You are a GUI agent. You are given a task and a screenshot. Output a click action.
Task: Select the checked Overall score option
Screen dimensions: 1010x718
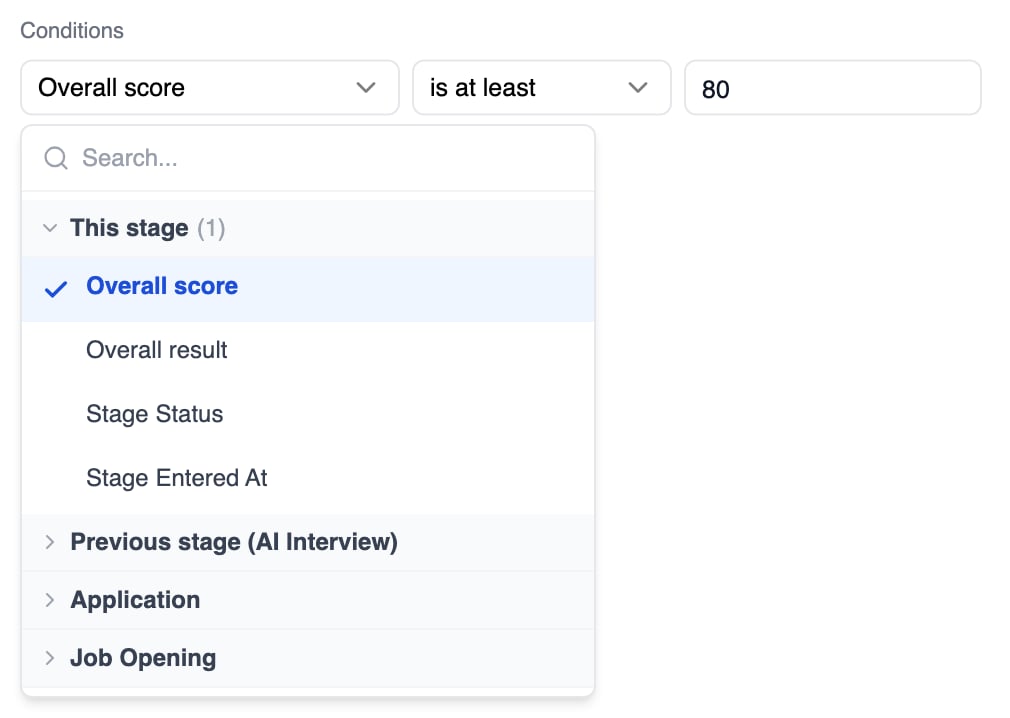308,287
